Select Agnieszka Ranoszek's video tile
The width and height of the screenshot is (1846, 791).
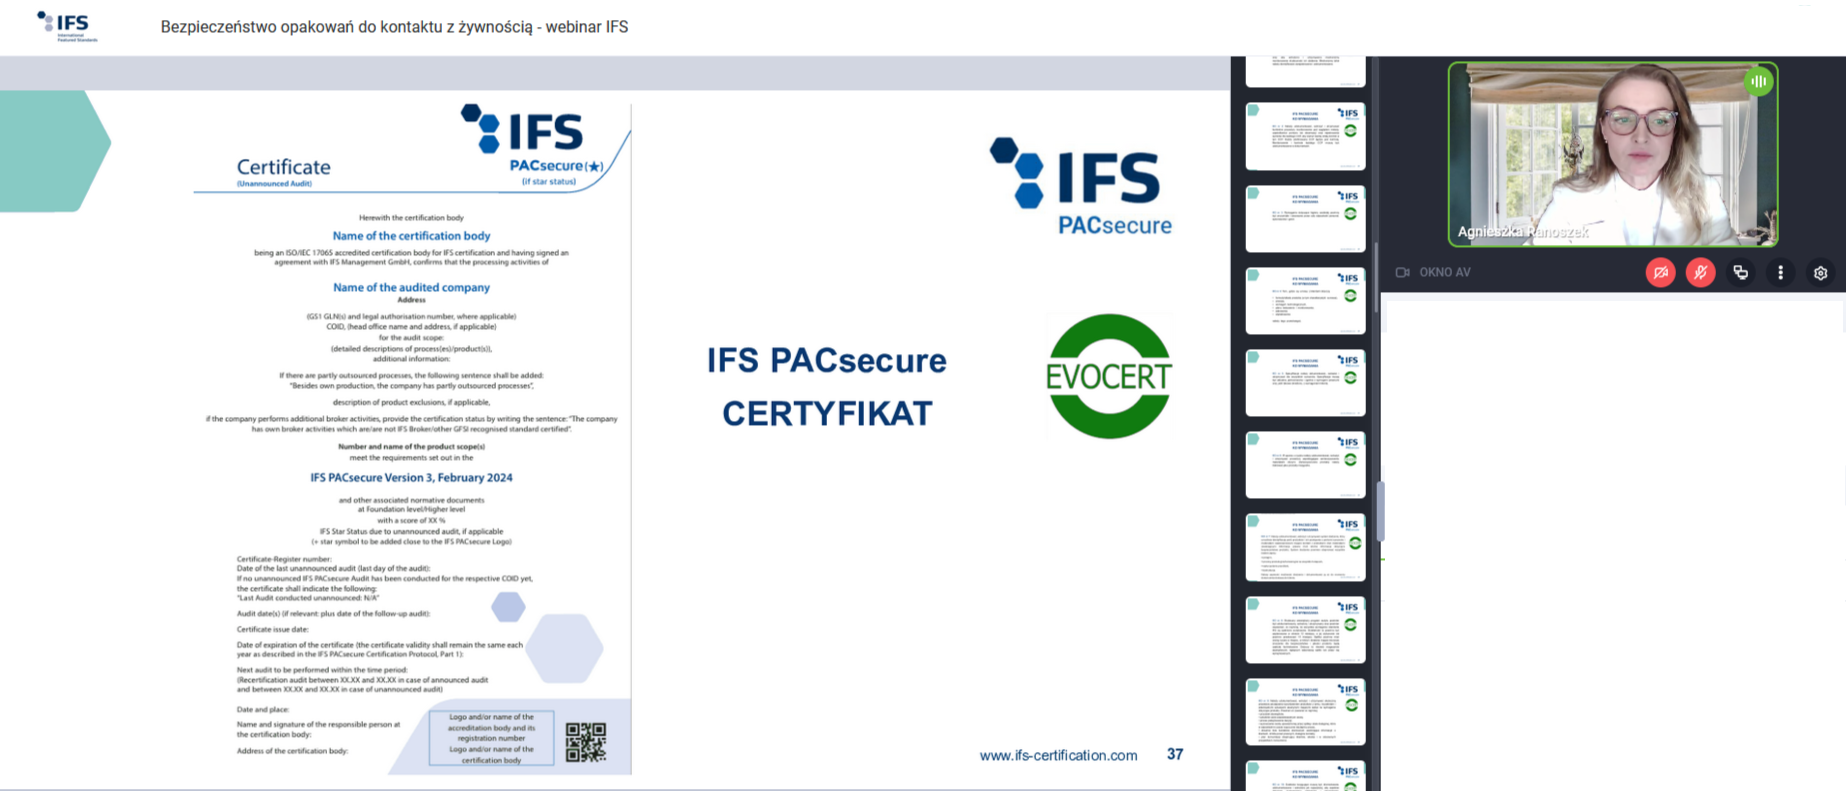[x=1613, y=154]
